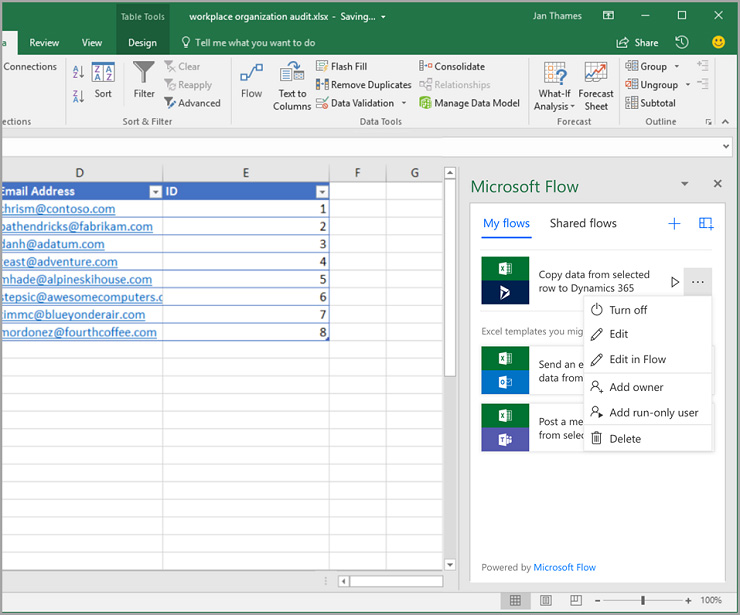Choose Edit from flow menu
The width and height of the screenshot is (740, 615).
pyautogui.click(x=648, y=334)
